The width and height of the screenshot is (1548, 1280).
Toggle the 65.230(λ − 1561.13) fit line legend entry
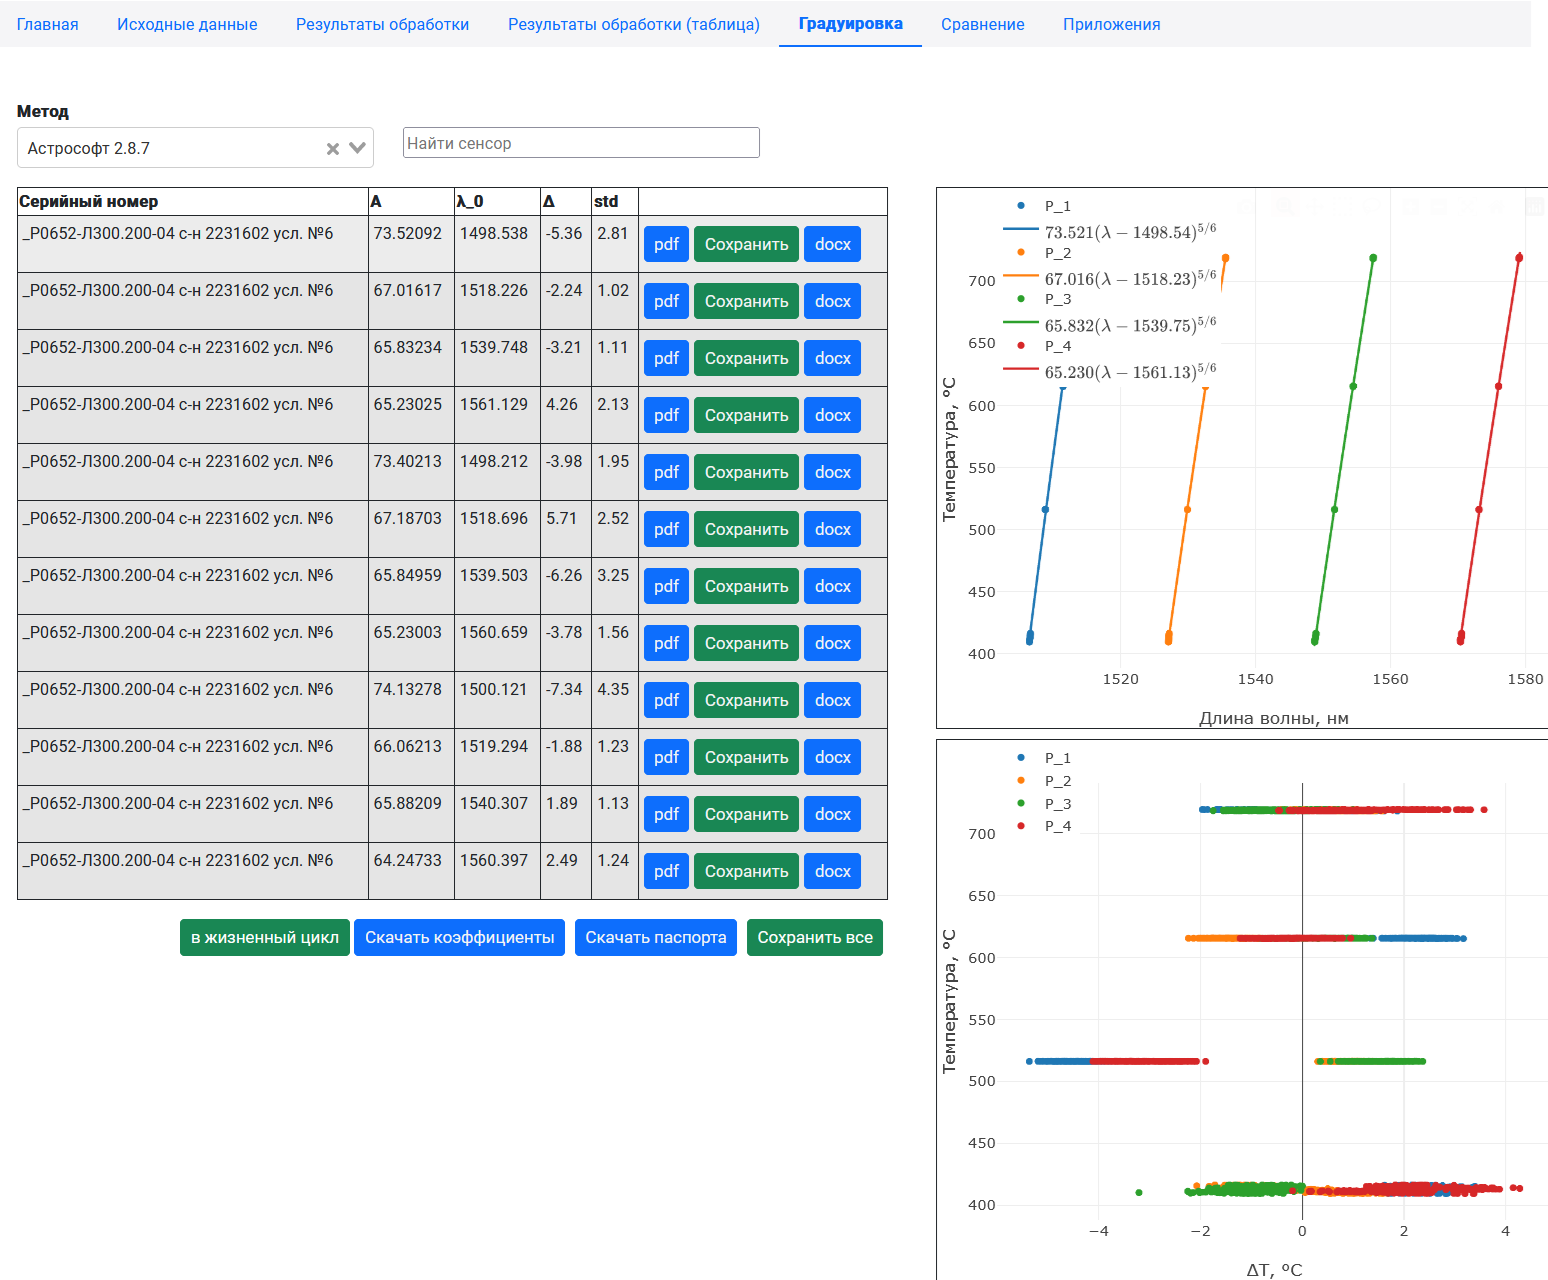1110,371
